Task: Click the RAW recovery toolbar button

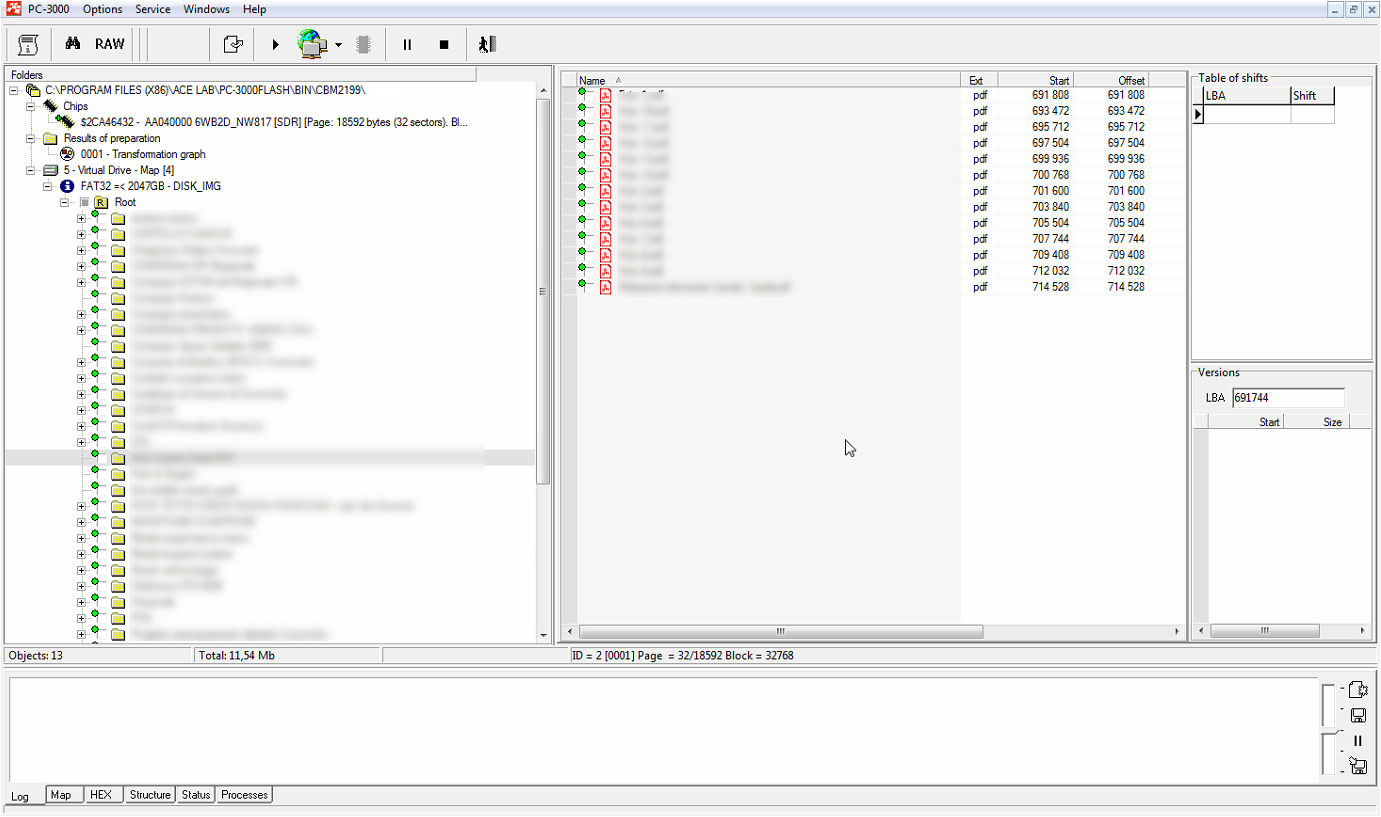Action: pyautogui.click(x=110, y=44)
